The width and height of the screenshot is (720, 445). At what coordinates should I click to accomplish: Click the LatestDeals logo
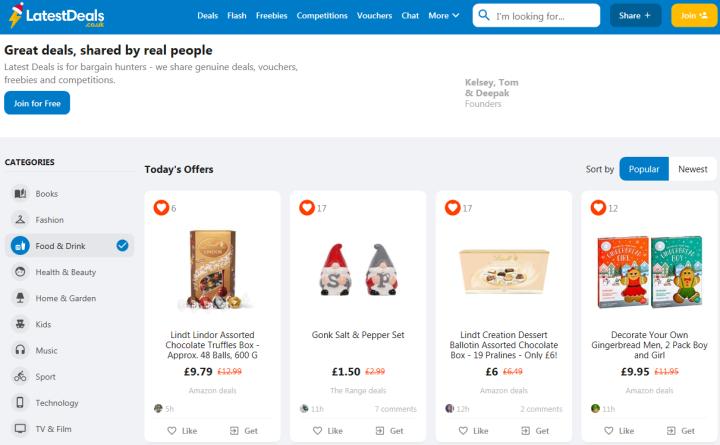click(55, 16)
